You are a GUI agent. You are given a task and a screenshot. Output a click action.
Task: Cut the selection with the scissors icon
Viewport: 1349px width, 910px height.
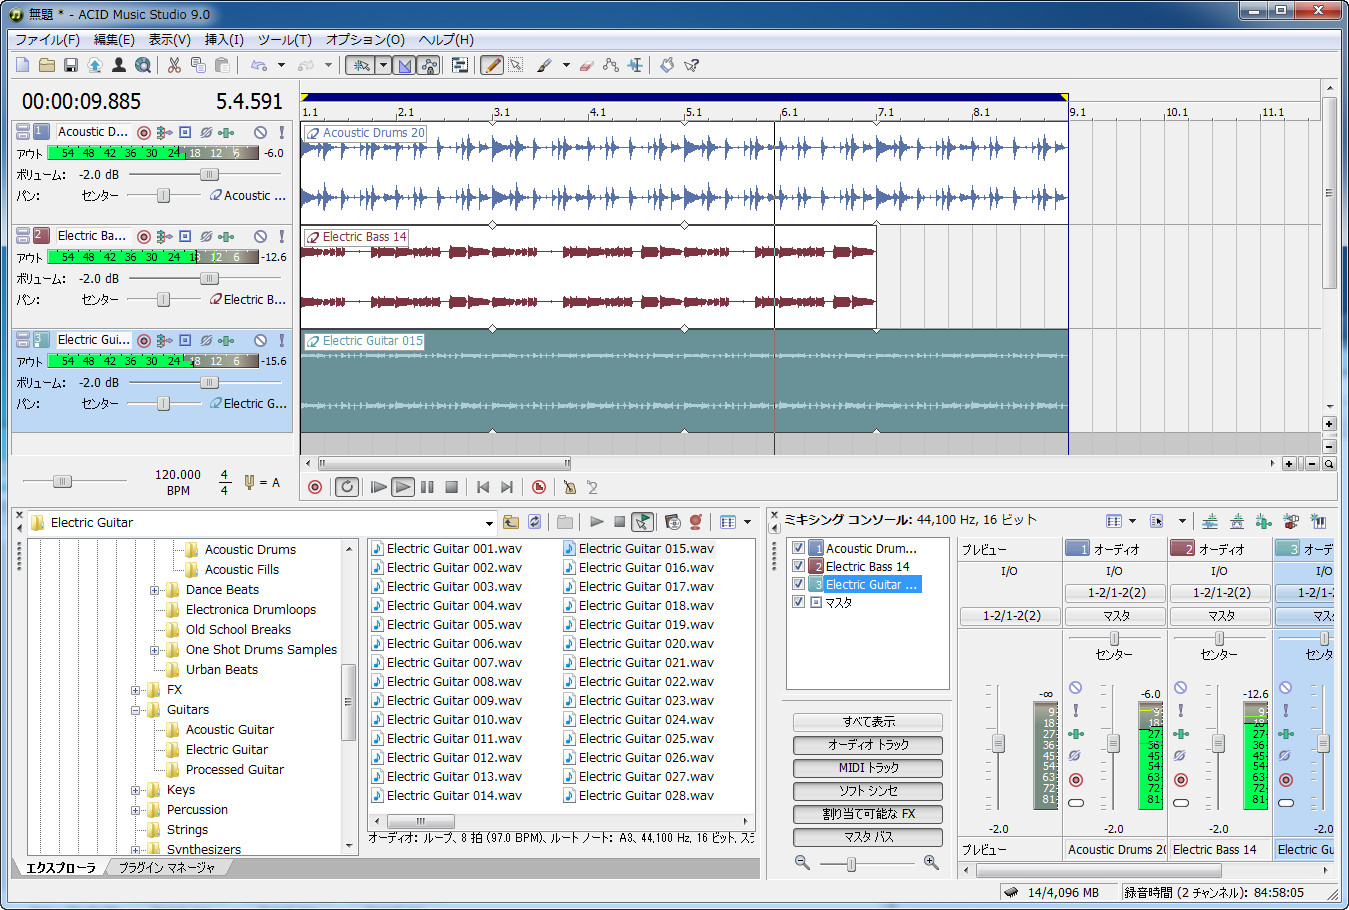click(x=174, y=65)
